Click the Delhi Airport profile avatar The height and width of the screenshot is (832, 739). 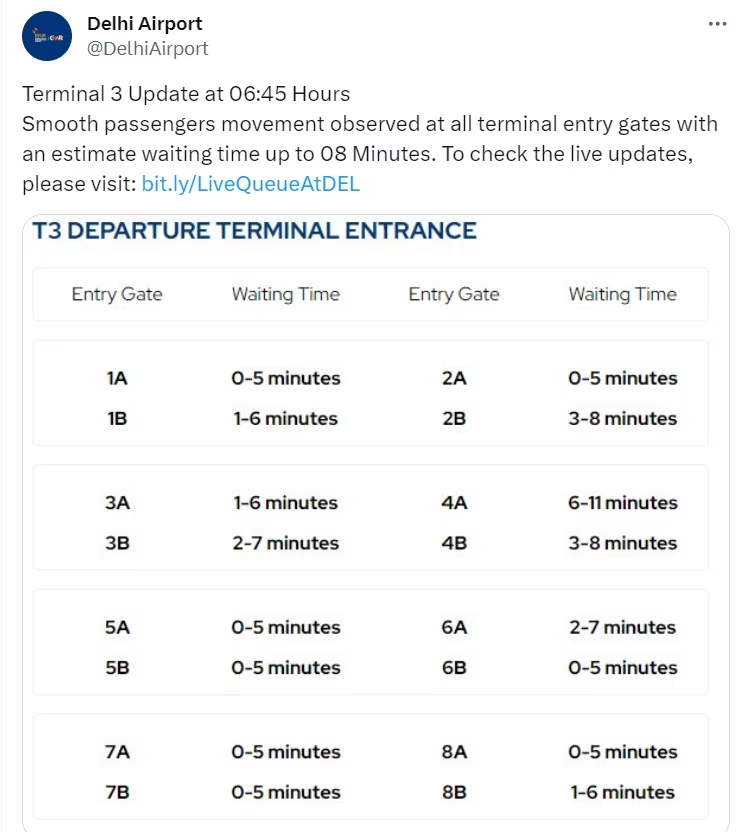tap(47, 36)
